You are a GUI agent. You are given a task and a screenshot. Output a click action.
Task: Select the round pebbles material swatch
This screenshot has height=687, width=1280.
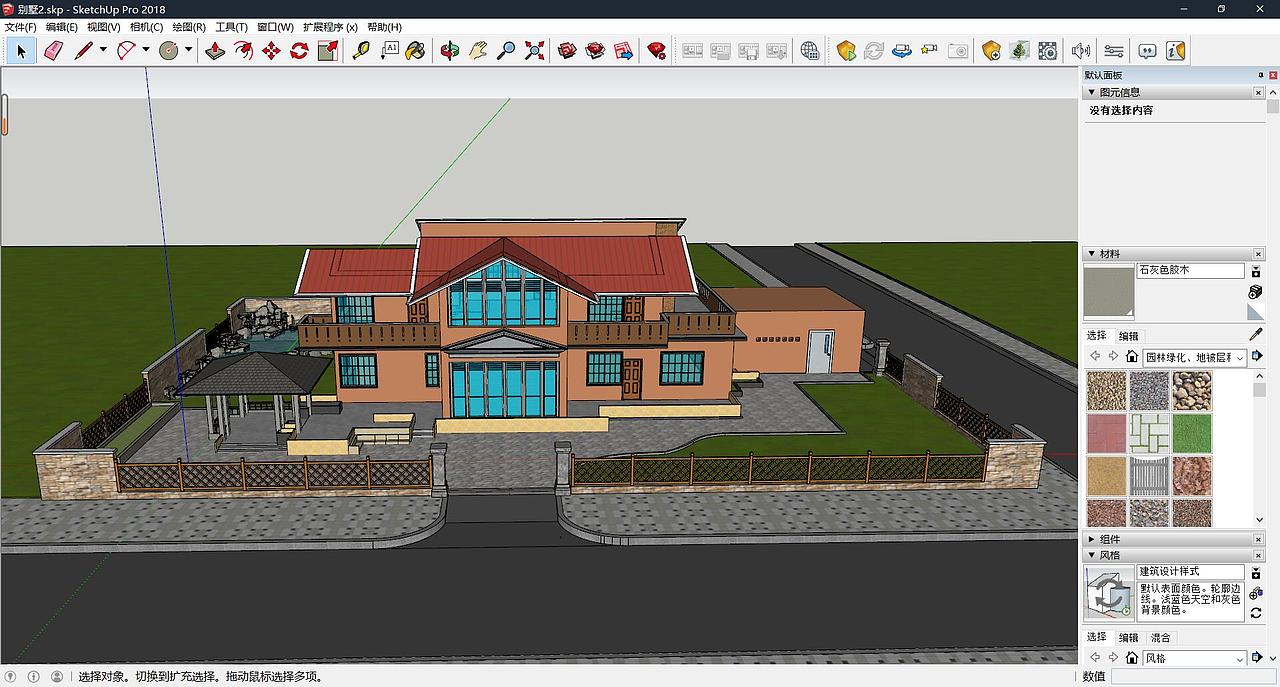tap(1192, 391)
